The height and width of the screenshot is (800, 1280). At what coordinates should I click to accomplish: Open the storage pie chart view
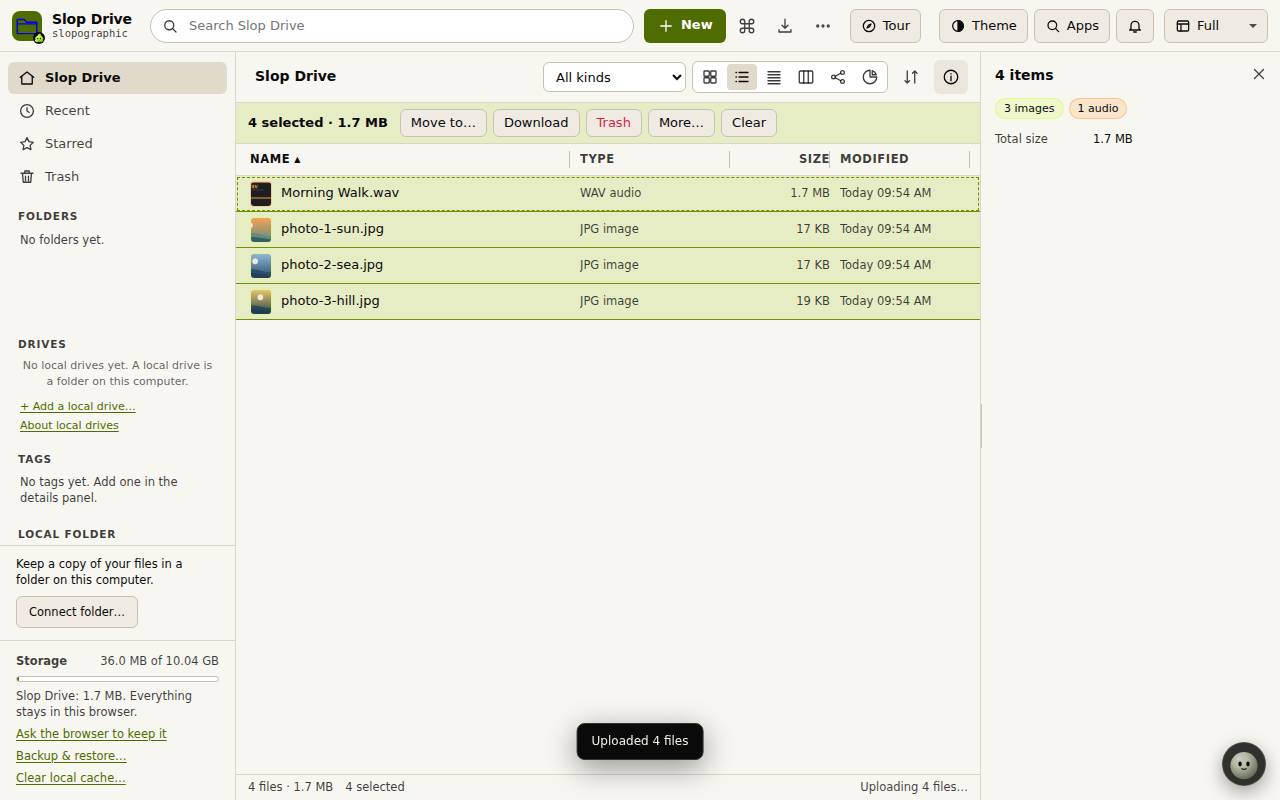coord(870,77)
